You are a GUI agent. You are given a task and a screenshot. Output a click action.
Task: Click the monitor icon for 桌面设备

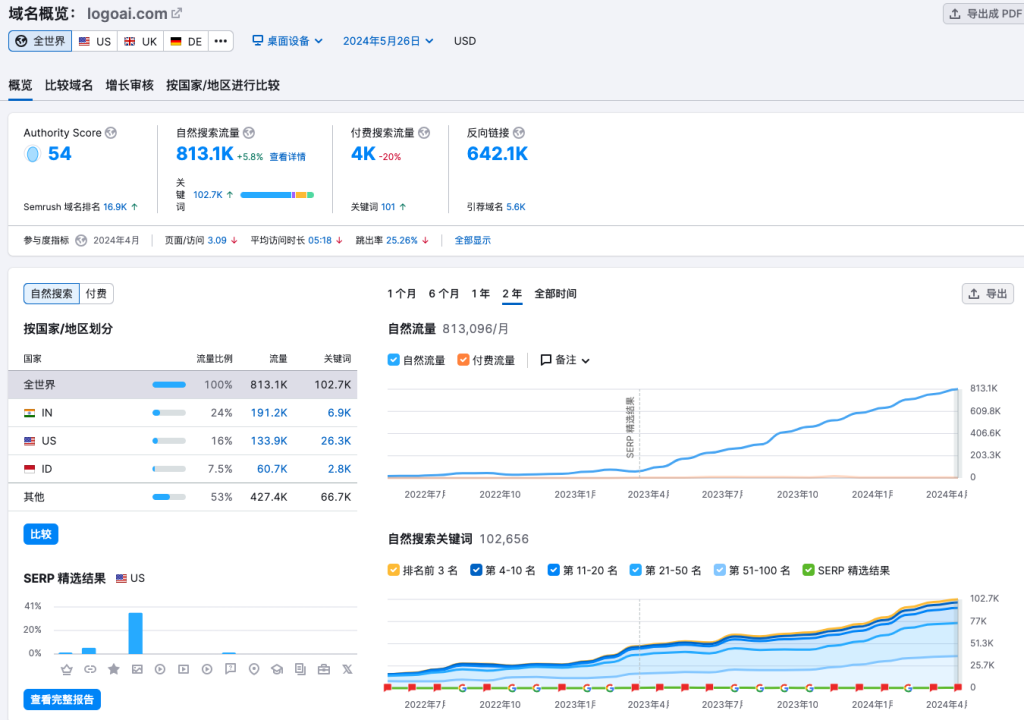point(258,41)
